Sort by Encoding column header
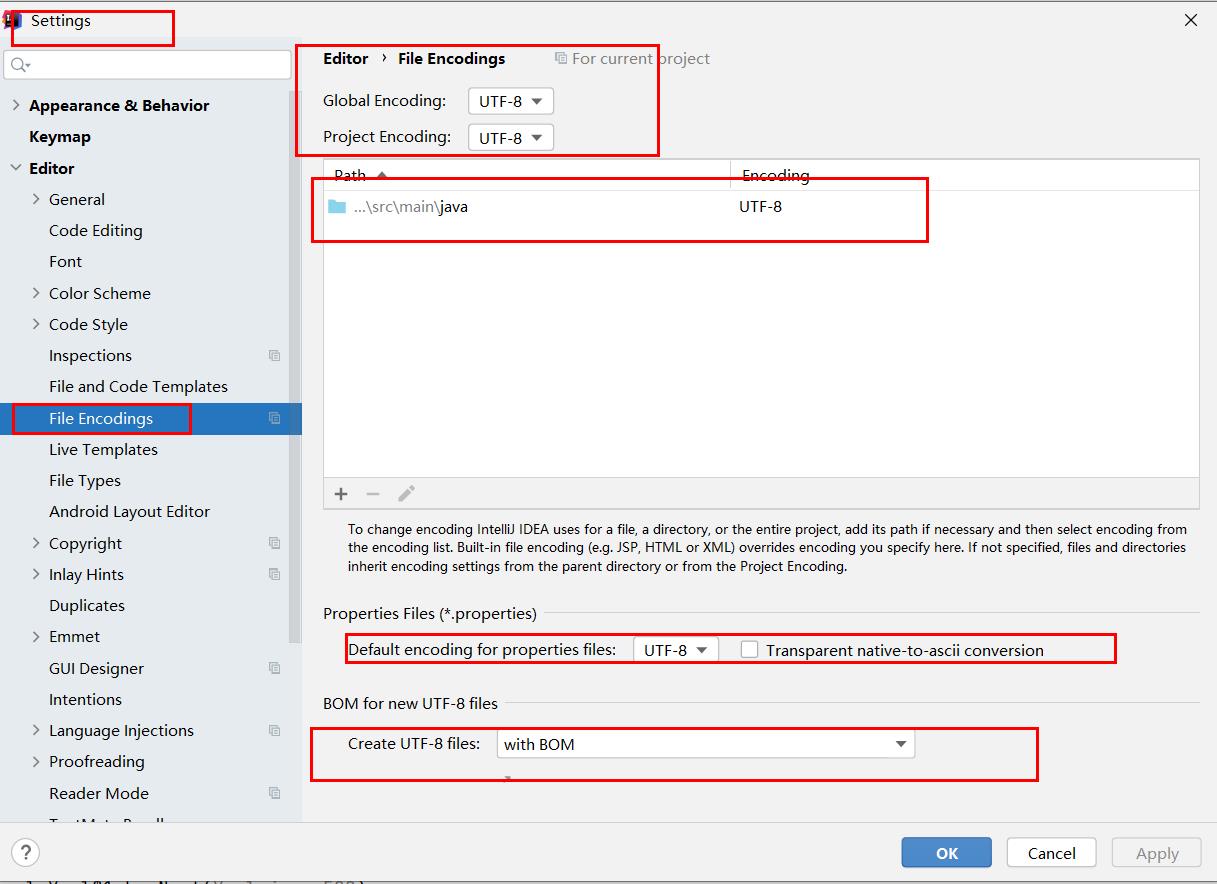 point(965,175)
